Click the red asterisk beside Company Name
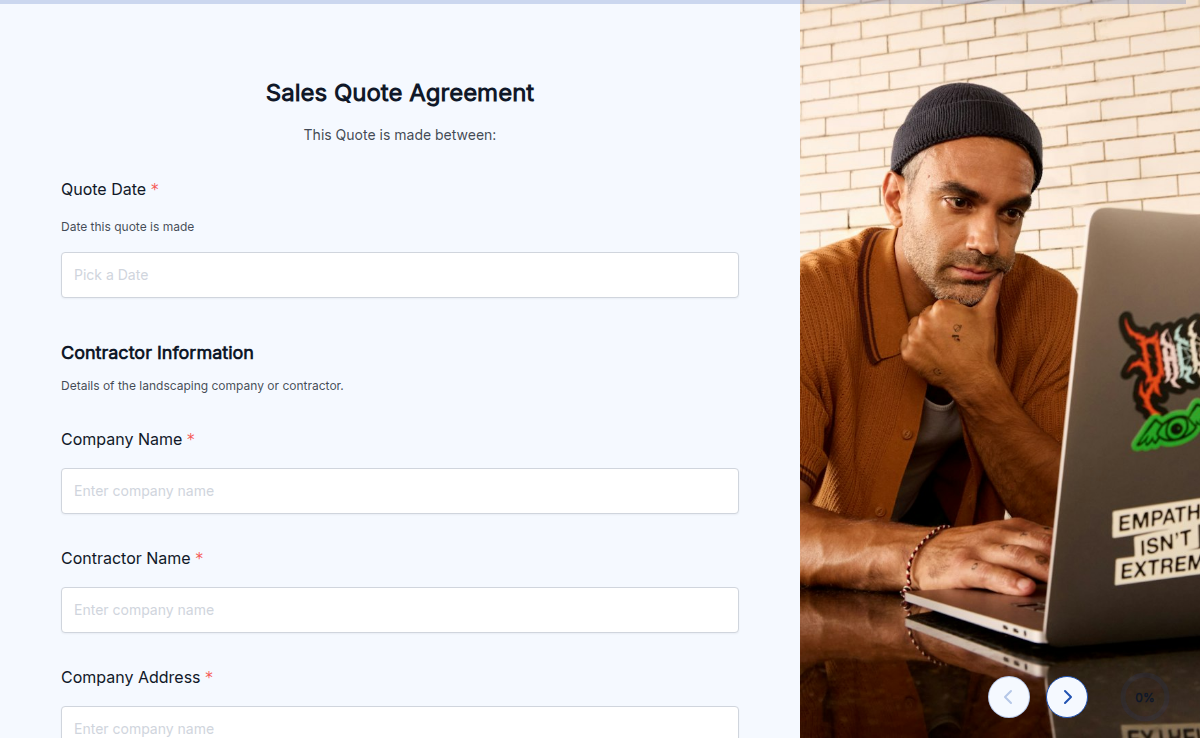 191,436
